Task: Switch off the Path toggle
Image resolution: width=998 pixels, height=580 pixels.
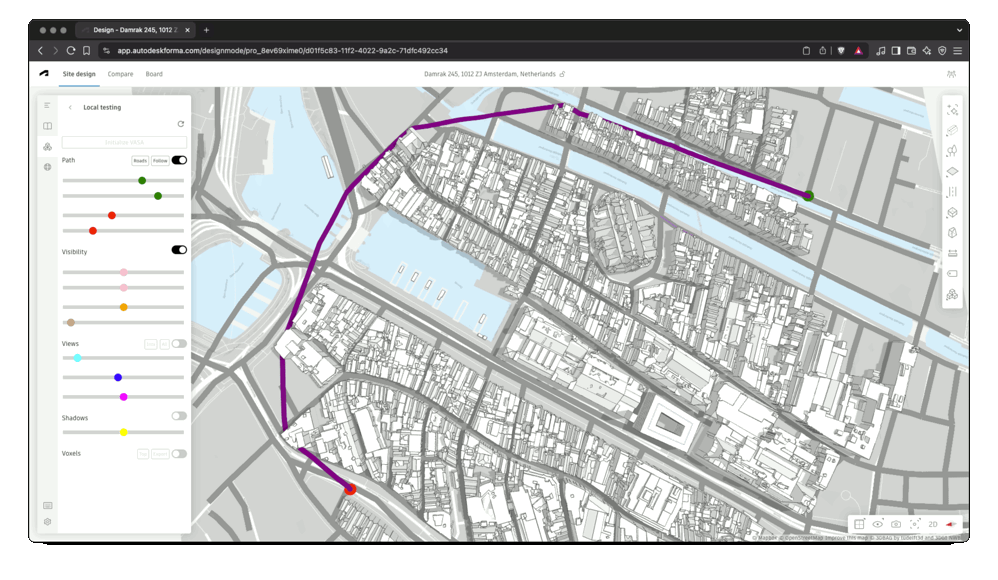Action: point(179,160)
